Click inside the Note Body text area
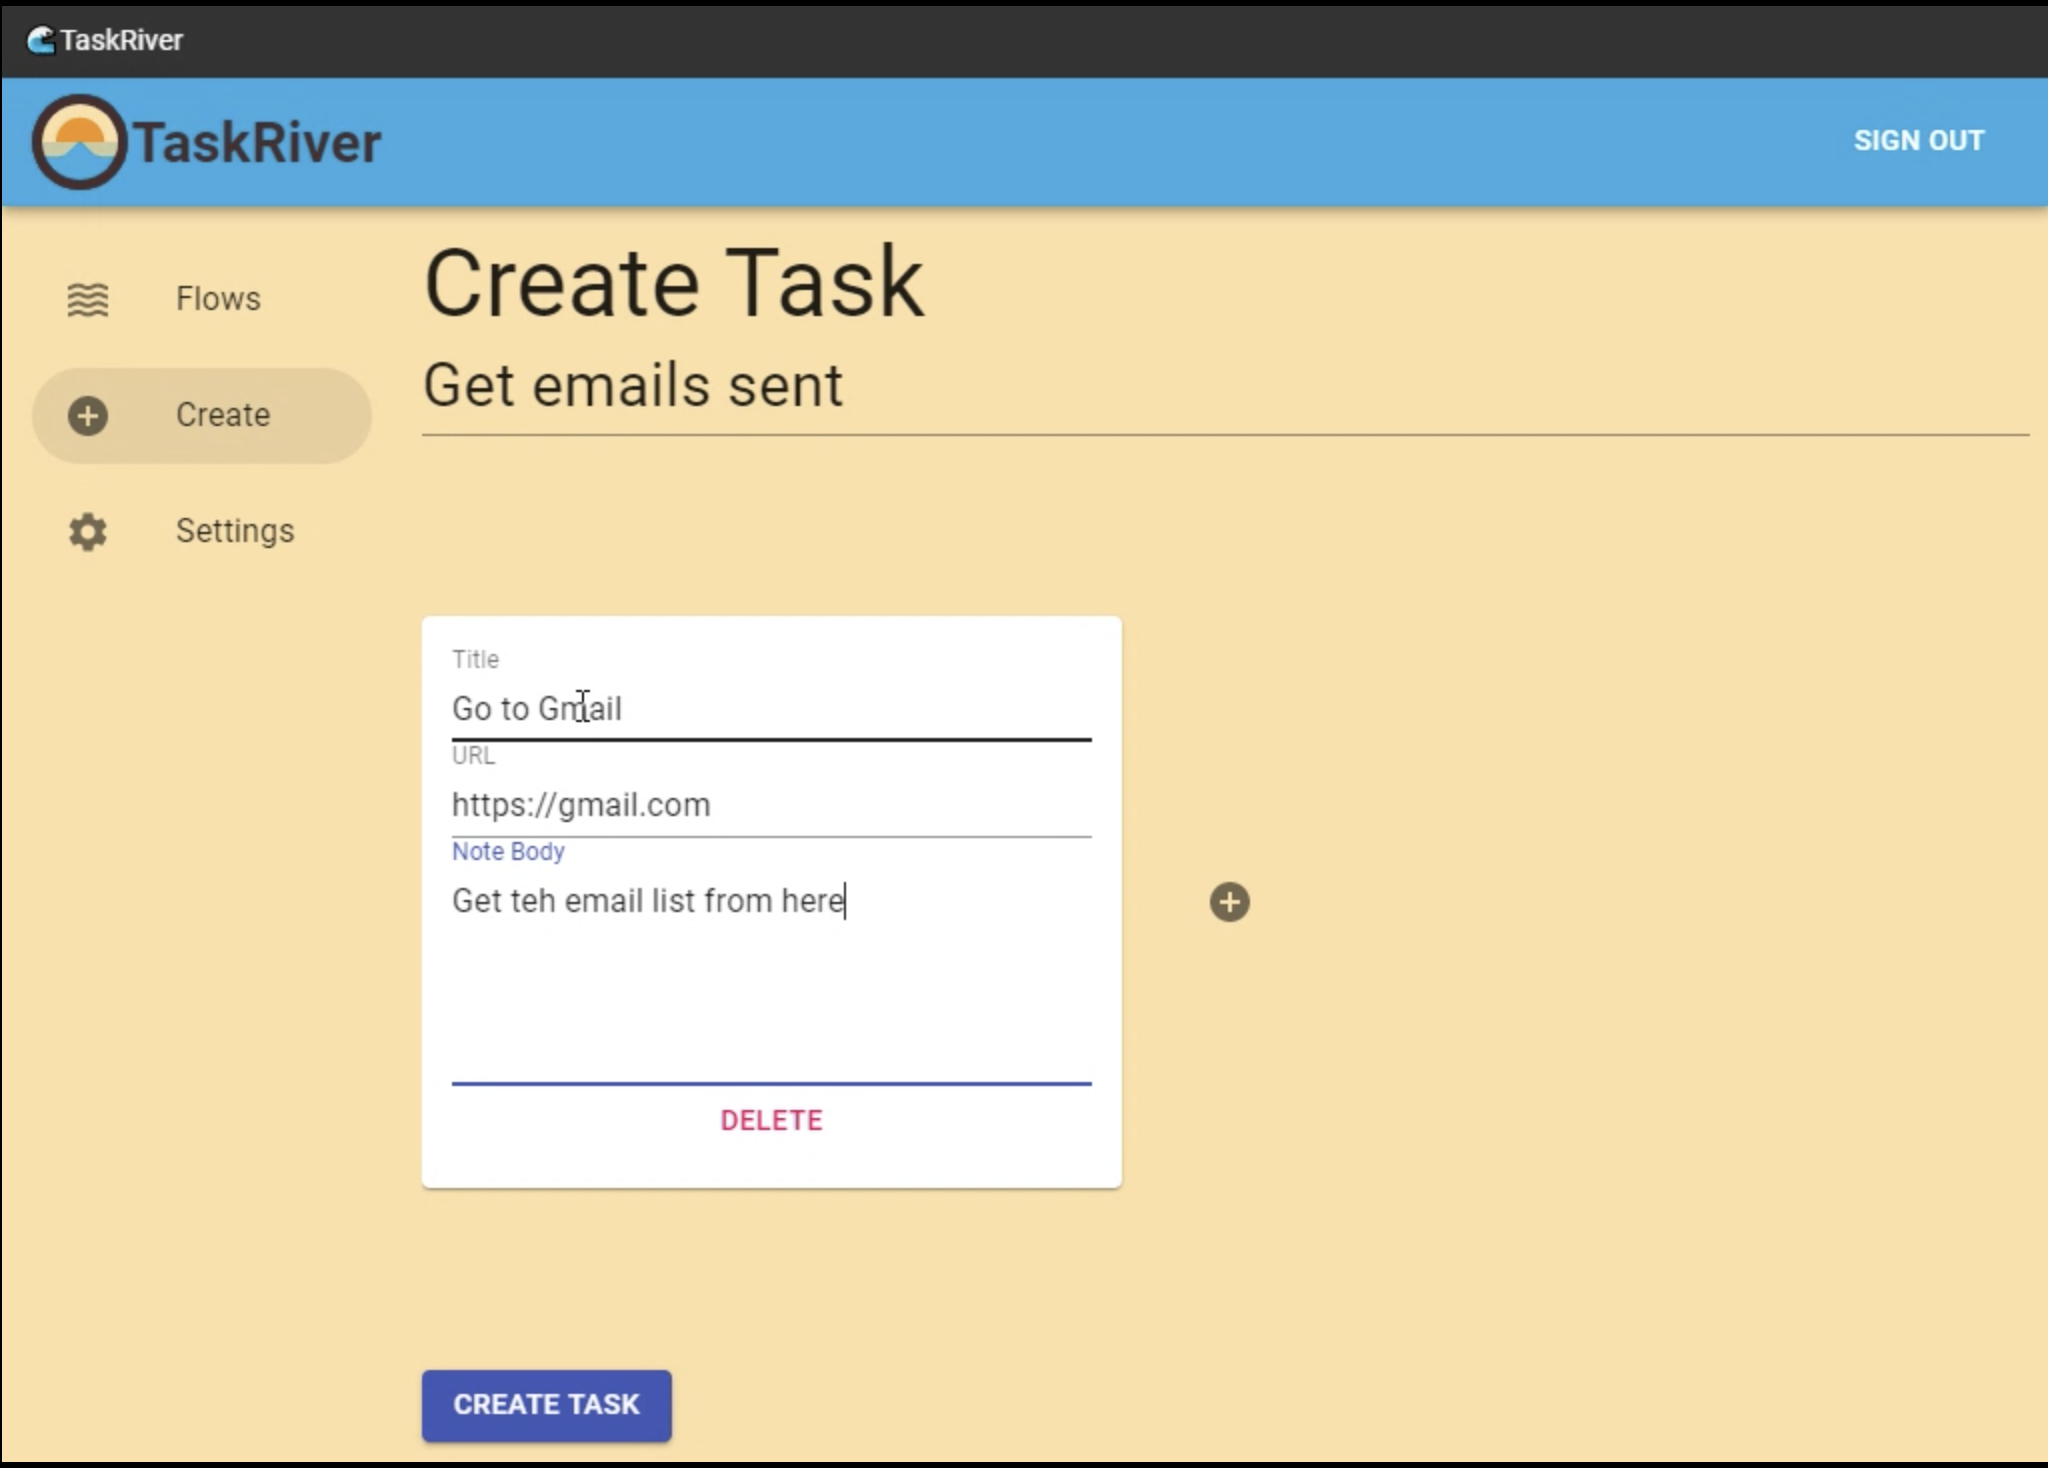The width and height of the screenshot is (2048, 1468). [770, 980]
